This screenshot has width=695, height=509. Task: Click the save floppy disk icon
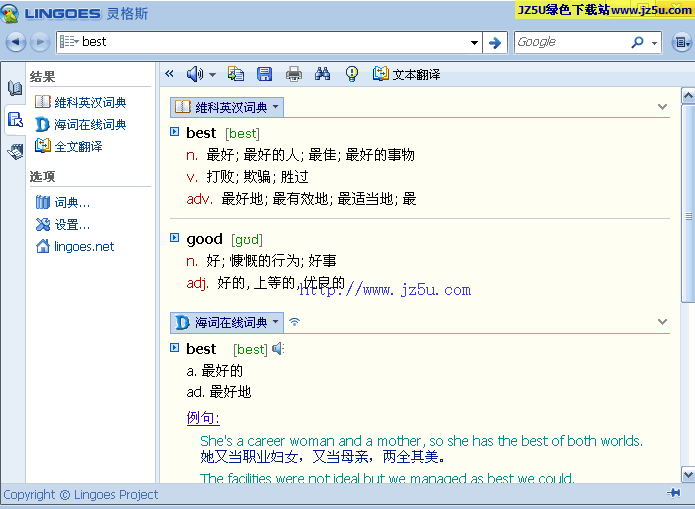265,74
